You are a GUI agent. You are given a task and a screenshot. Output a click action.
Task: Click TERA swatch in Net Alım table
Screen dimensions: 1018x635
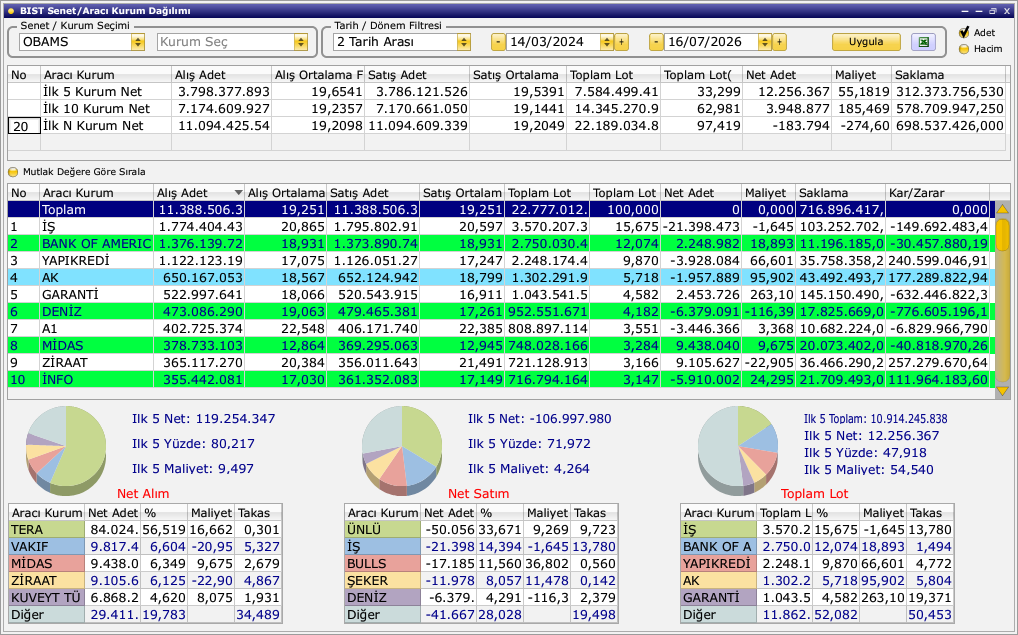click(47, 530)
